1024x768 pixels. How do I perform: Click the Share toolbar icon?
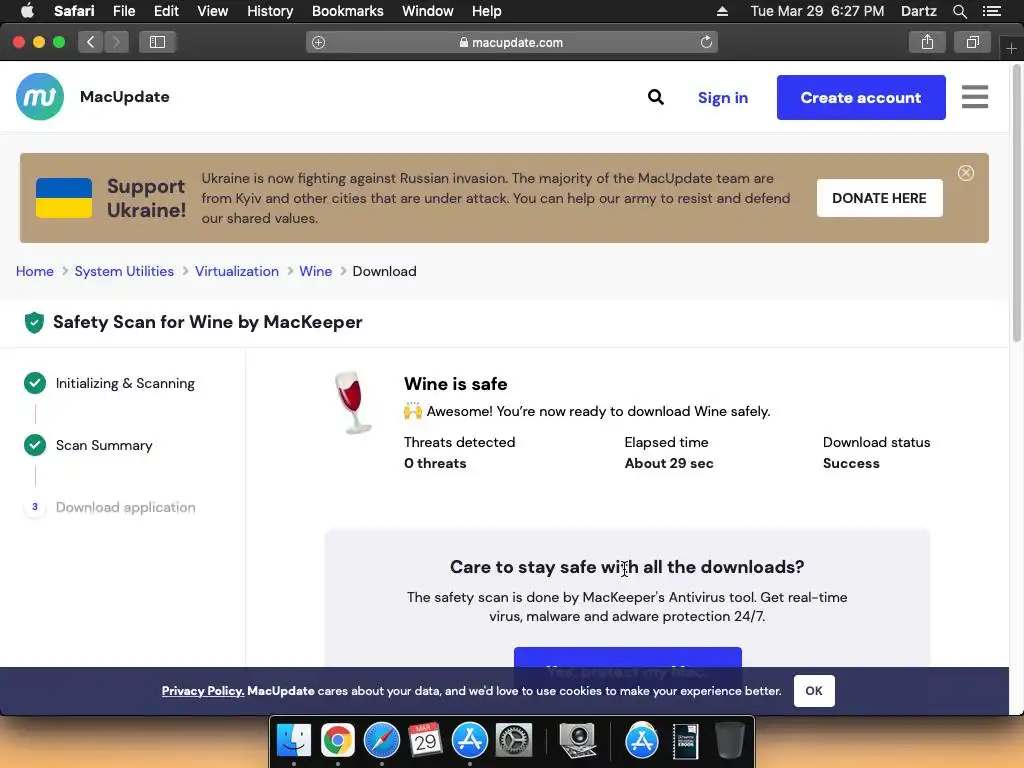point(927,42)
